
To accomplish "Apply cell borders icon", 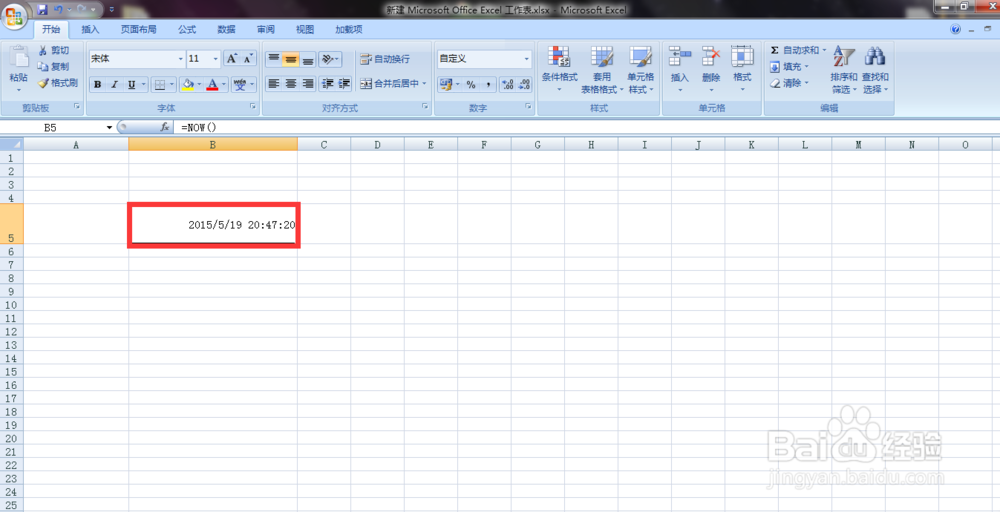I will click(x=161, y=84).
